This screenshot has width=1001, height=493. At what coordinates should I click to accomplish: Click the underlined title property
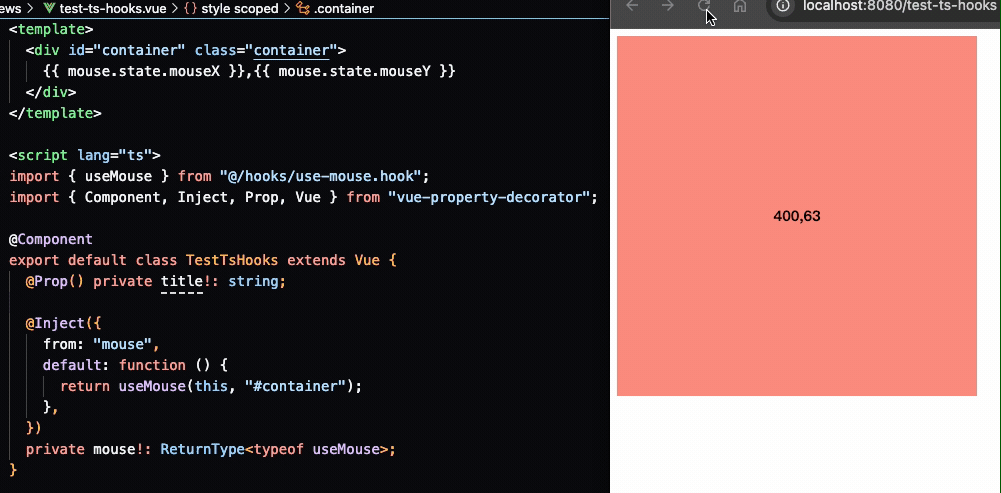pyautogui.click(x=182, y=282)
